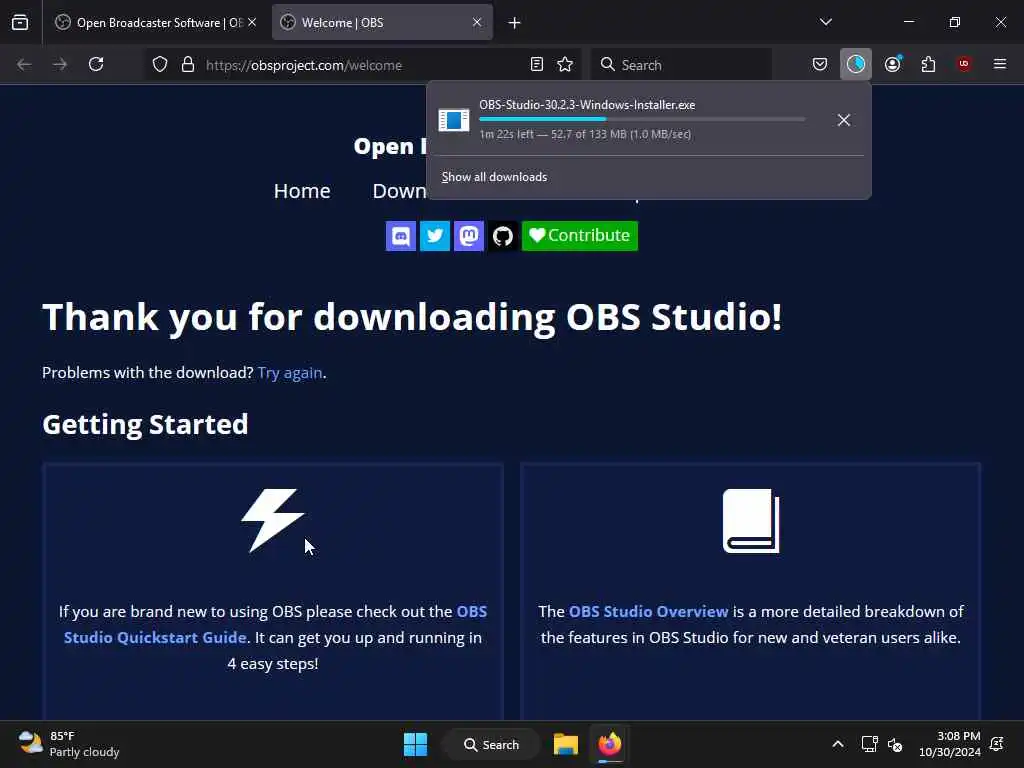Open the Download nav link

[x=399, y=191]
